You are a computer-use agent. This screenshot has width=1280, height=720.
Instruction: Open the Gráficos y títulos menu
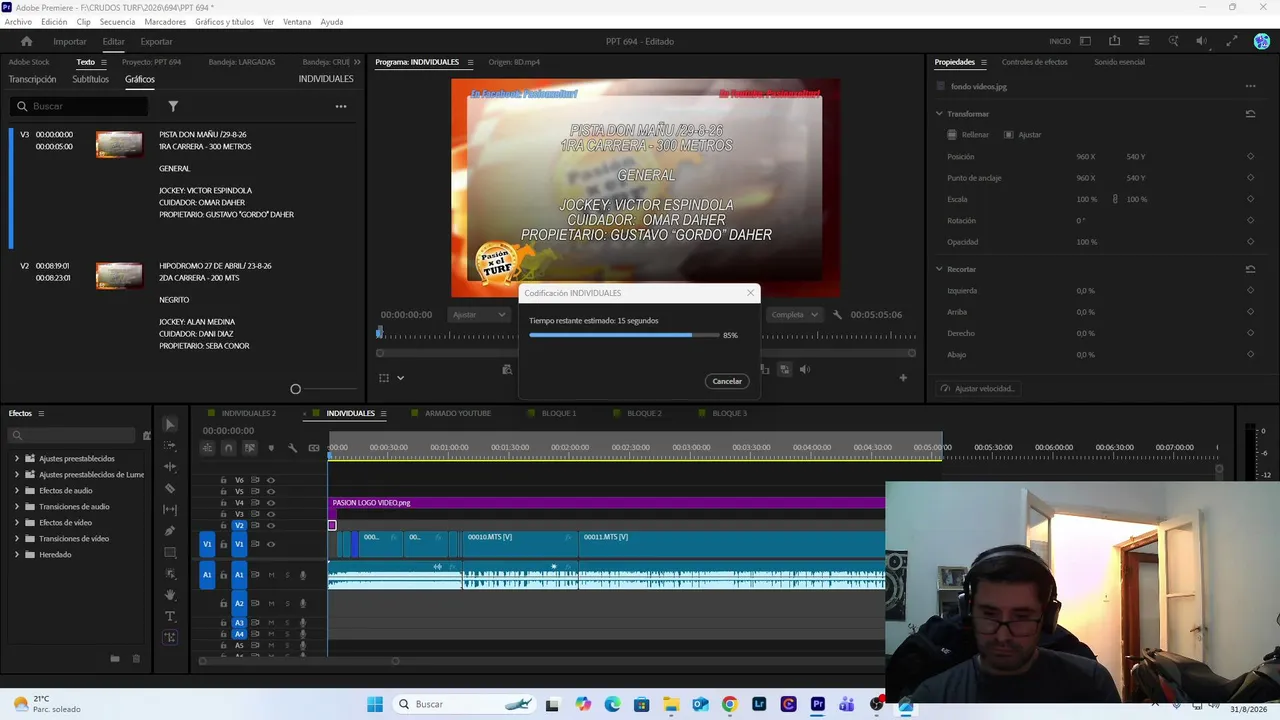click(x=224, y=22)
